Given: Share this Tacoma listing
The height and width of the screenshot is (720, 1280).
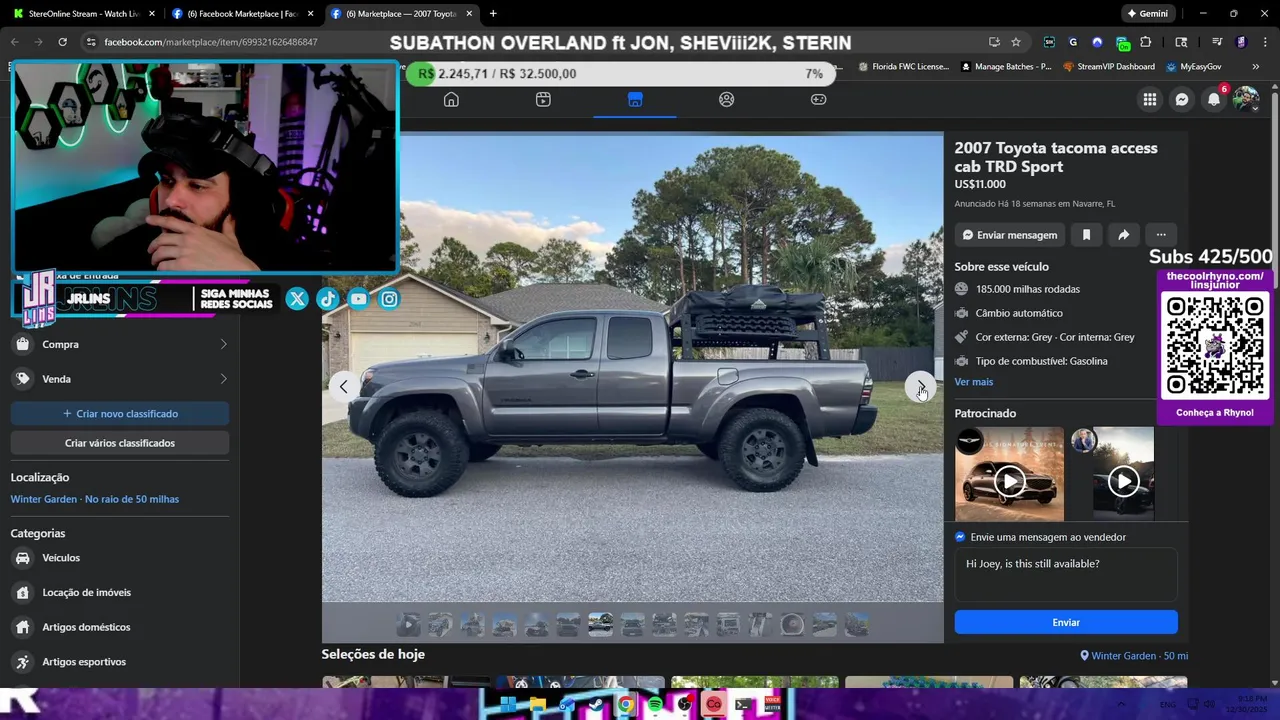Looking at the screenshot, I should [1123, 235].
